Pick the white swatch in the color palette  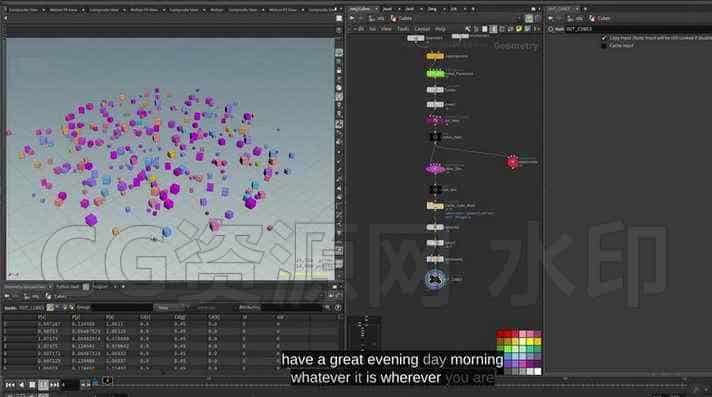pyautogui.click(x=538, y=371)
